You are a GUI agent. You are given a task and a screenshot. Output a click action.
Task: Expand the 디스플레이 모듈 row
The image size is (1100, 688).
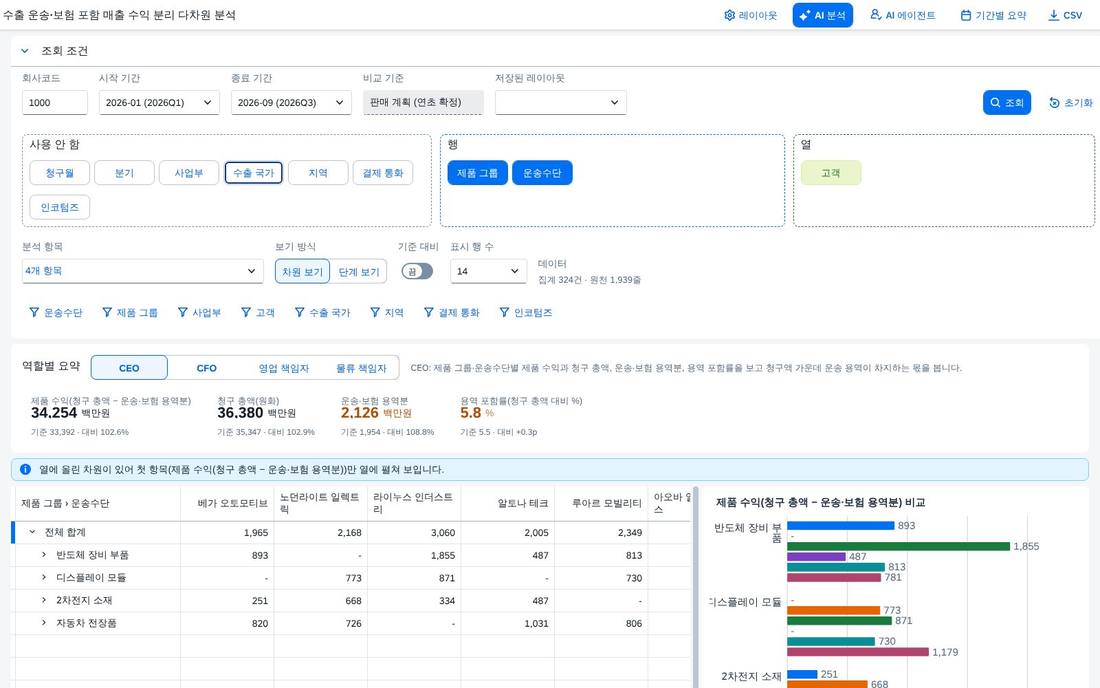coord(43,577)
